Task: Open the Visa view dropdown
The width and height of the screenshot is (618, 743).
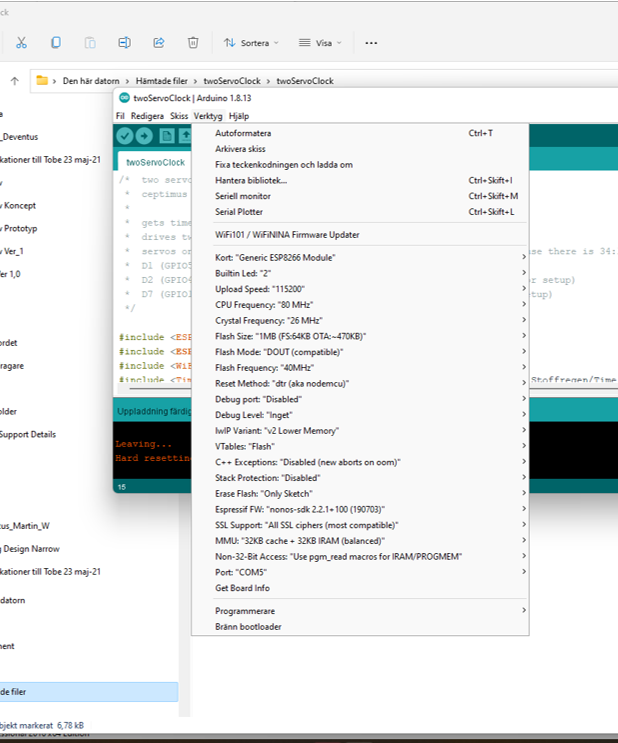Action: point(320,43)
